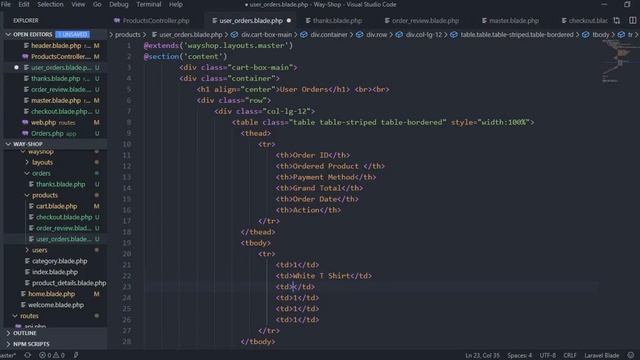Click the split editor icon
Viewport: 640px width, 360px height.
pyautogui.click(x=632, y=20)
